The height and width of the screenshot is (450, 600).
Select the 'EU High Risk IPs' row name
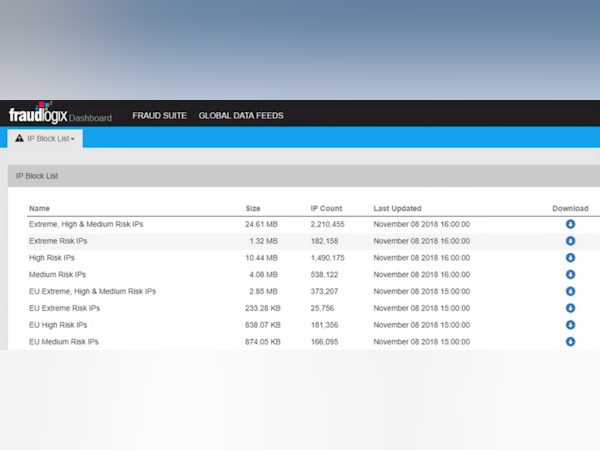58,325
